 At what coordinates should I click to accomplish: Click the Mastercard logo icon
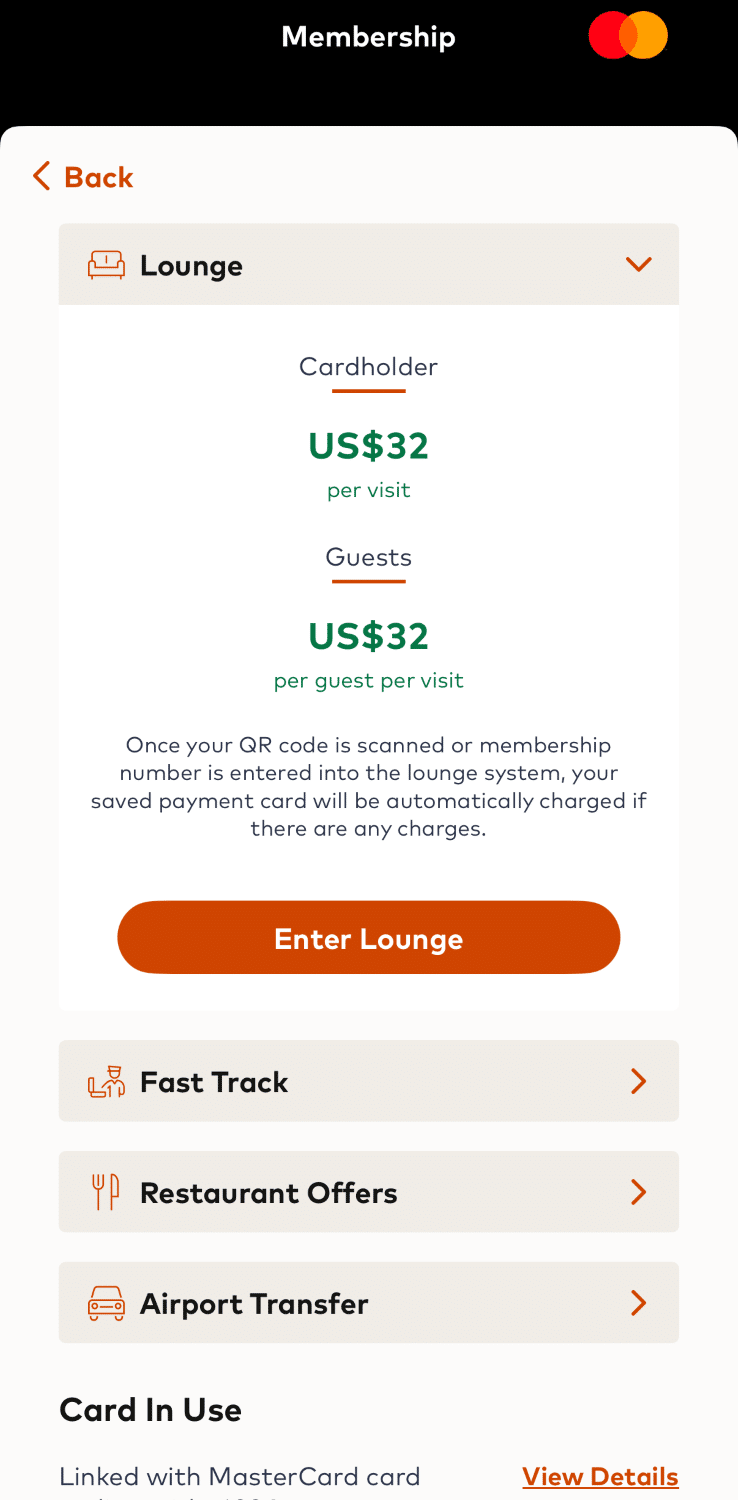pyautogui.click(x=628, y=36)
